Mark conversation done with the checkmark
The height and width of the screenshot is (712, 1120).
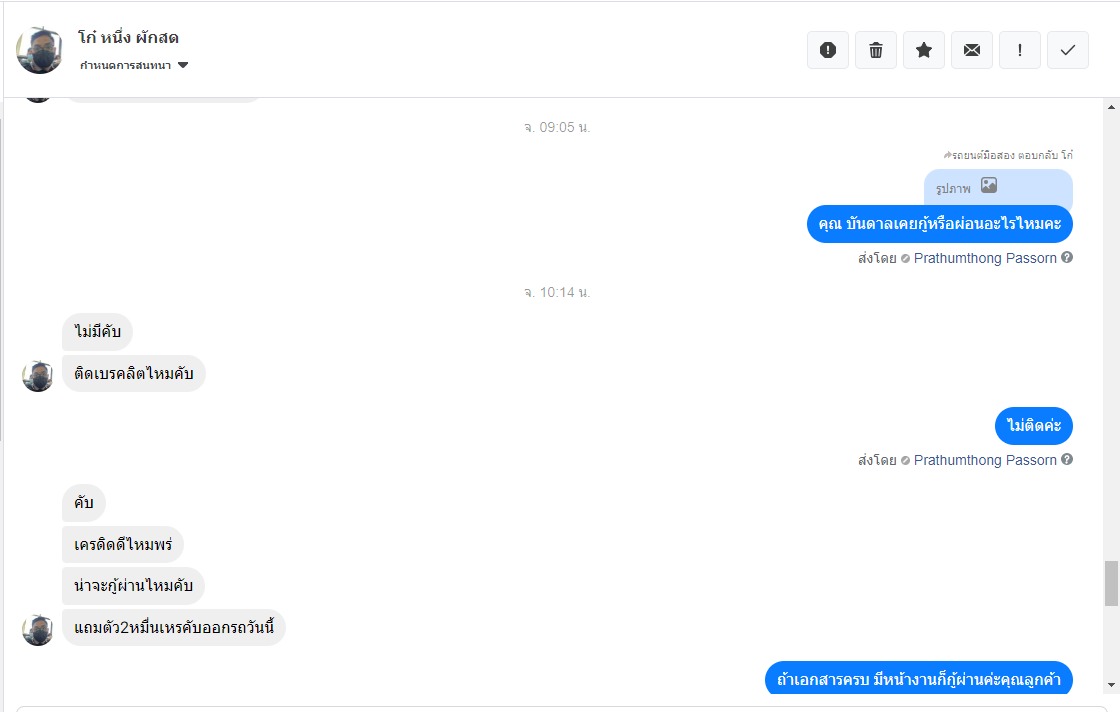tap(1068, 50)
